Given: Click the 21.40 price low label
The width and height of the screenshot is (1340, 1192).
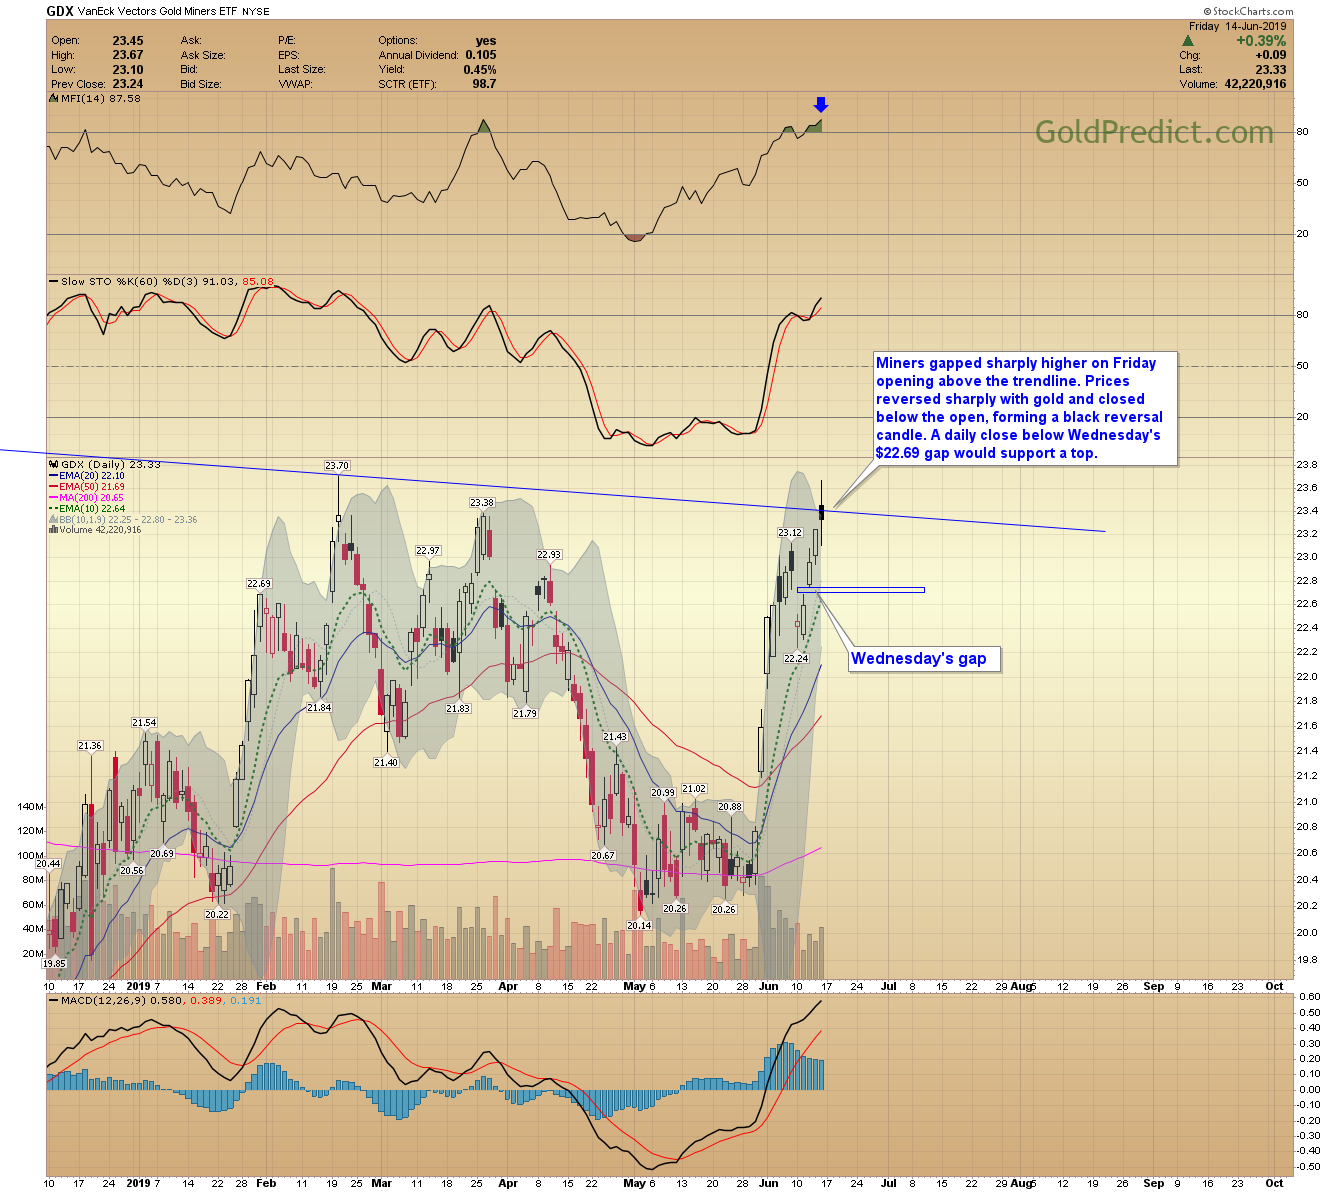Looking at the screenshot, I should tap(386, 763).
